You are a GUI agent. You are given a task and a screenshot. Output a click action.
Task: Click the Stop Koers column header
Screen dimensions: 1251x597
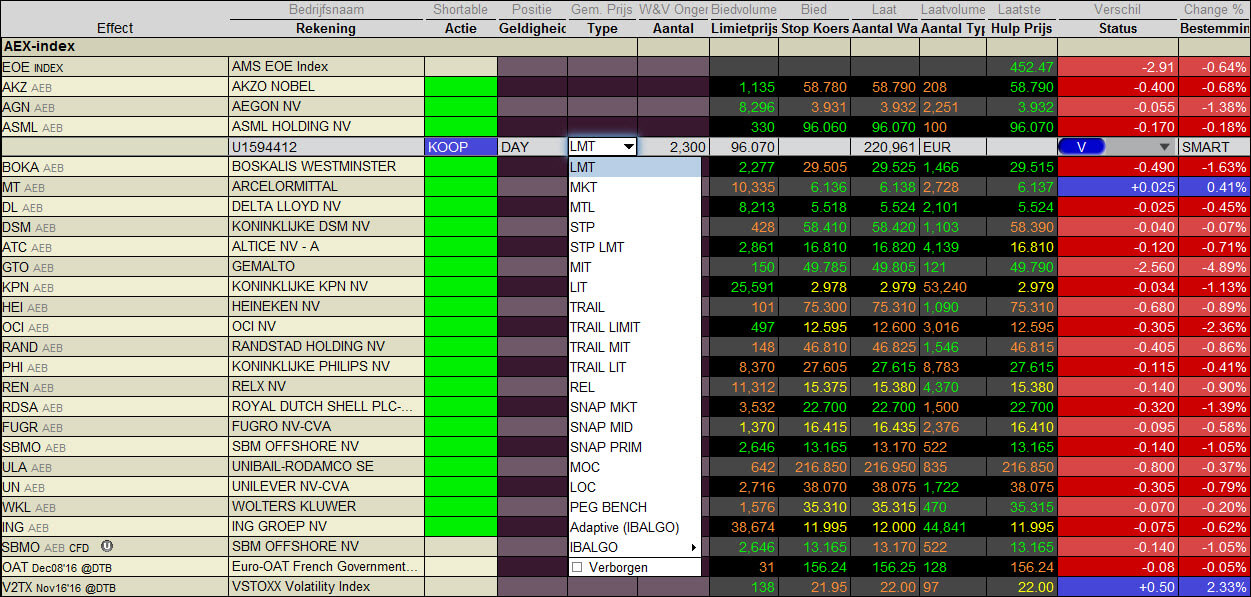coord(815,28)
